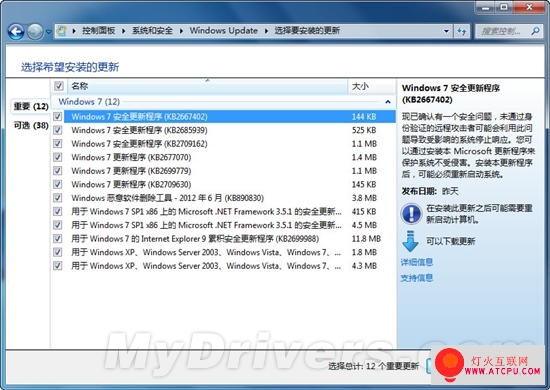Select row Windows 7 安全更新程序 (KB2685939)

point(230,130)
